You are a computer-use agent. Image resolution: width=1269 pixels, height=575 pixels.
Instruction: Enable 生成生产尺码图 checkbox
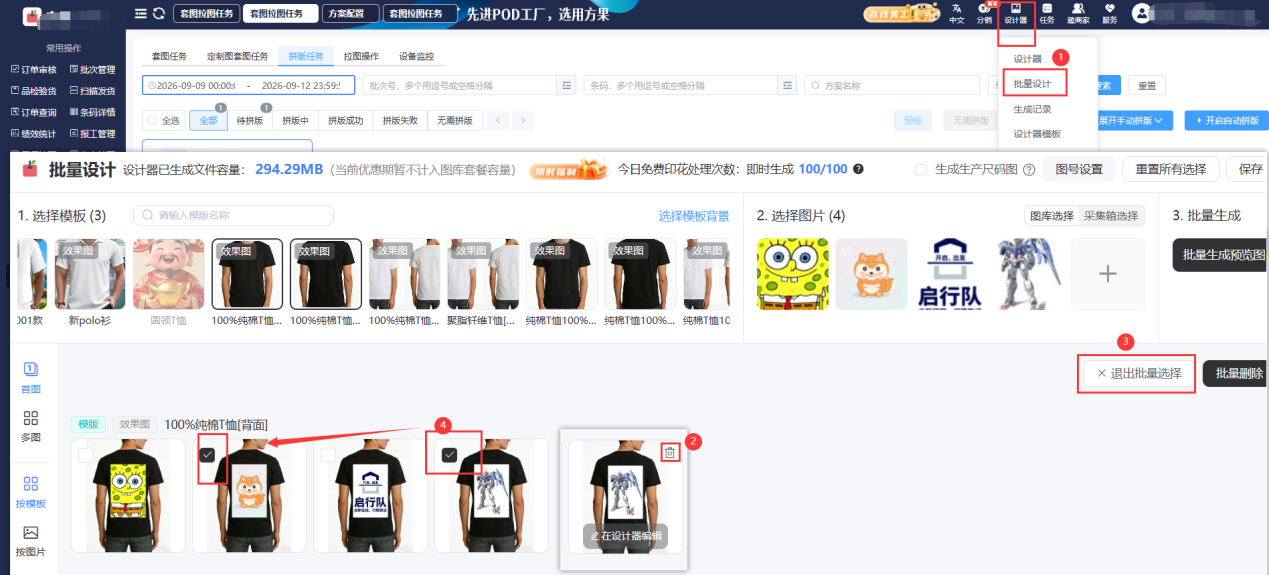point(920,169)
